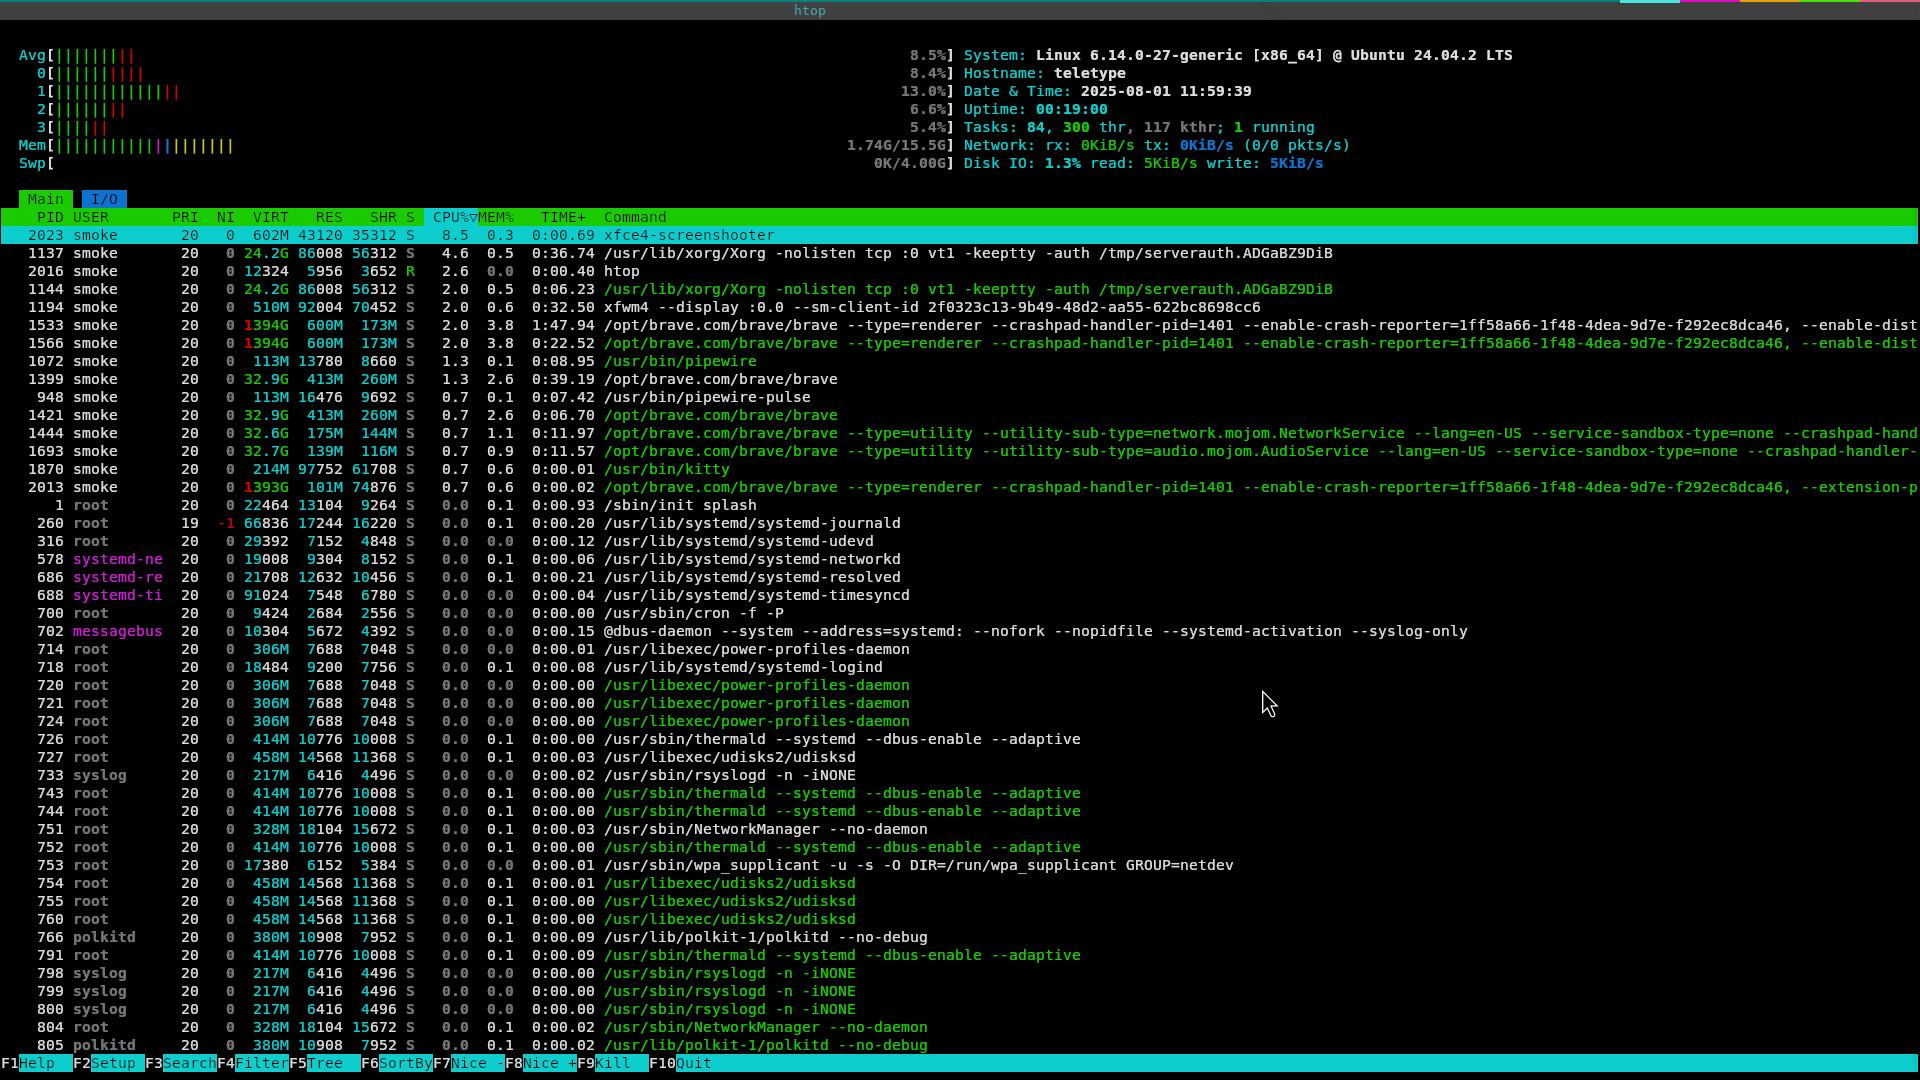Select PID 766 polkitd row
This screenshot has width=1920, height=1080.
[x=960, y=937]
